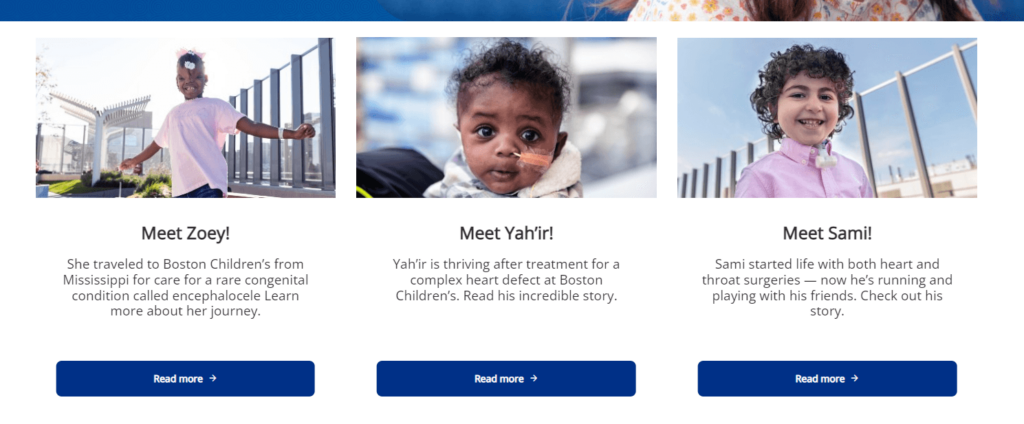Screen dimensions: 1024x424
Task: Click the arrow icon in Zoey's Read more button
Action: 213,379
